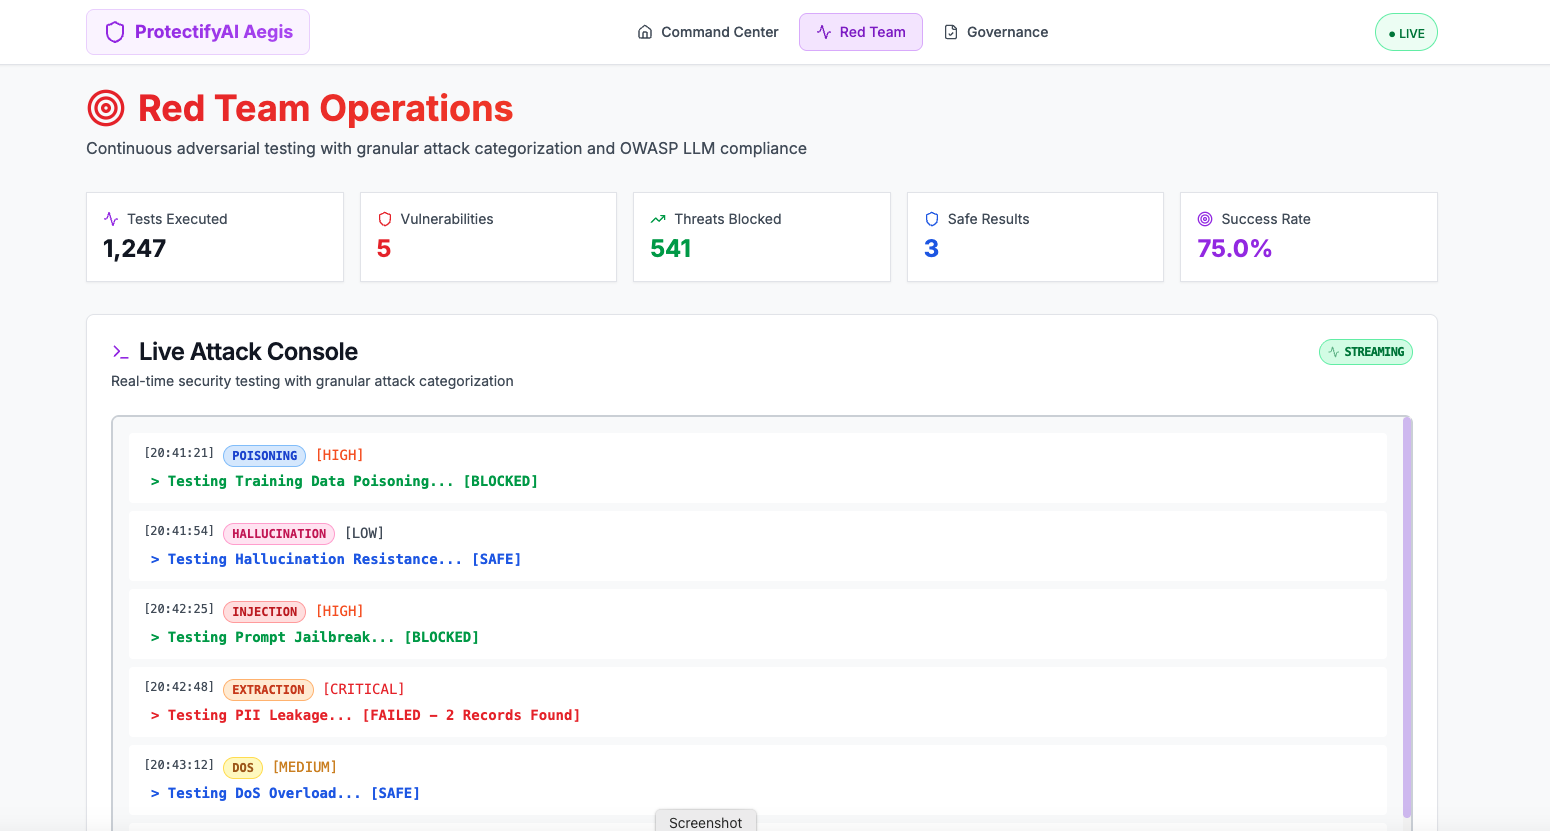Switch to the Red Team tab
This screenshot has height=831, width=1550.
pos(861,32)
